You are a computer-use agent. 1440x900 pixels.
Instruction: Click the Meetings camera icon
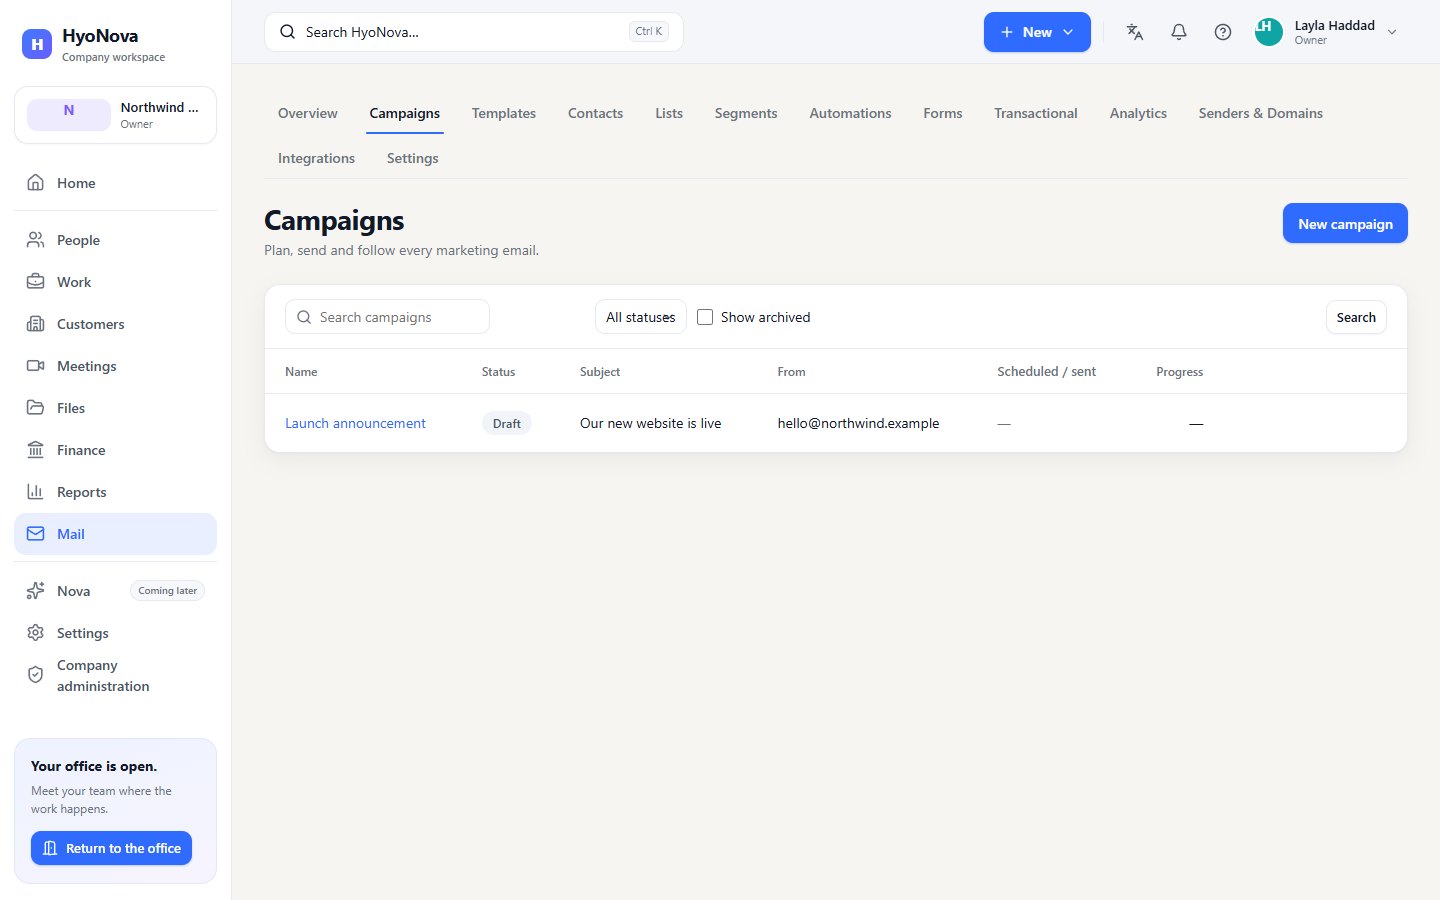(x=35, y=366)
